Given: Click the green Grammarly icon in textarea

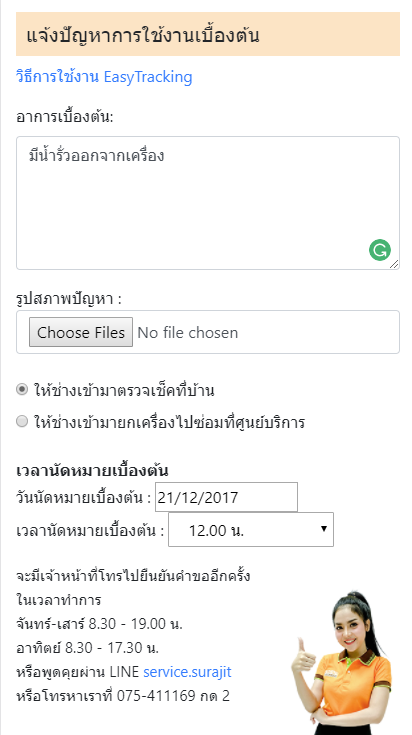Looking at the screenshot, I should [380, 250].
